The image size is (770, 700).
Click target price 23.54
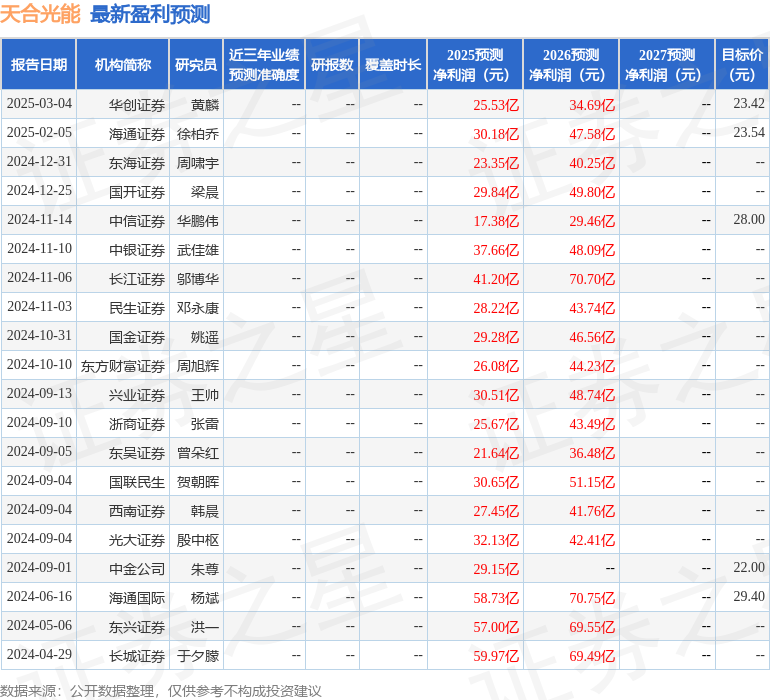pyautogui.click(x=749, y=133)
